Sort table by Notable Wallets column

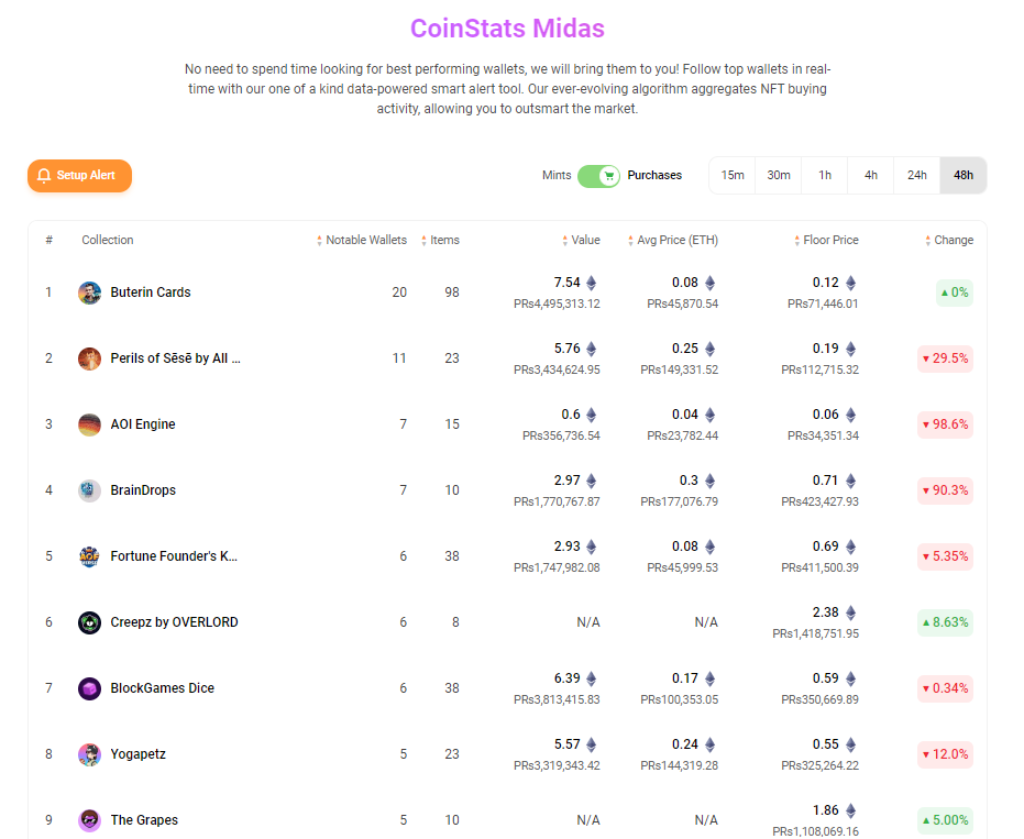tap(362, 240)
